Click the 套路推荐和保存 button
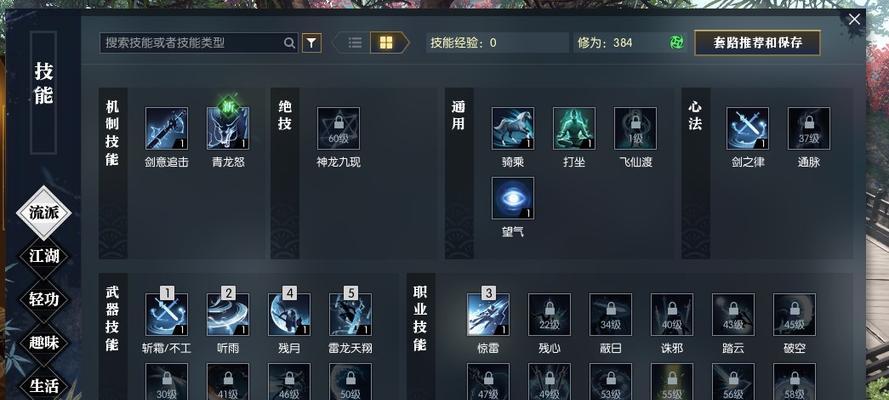 [757, 42]
